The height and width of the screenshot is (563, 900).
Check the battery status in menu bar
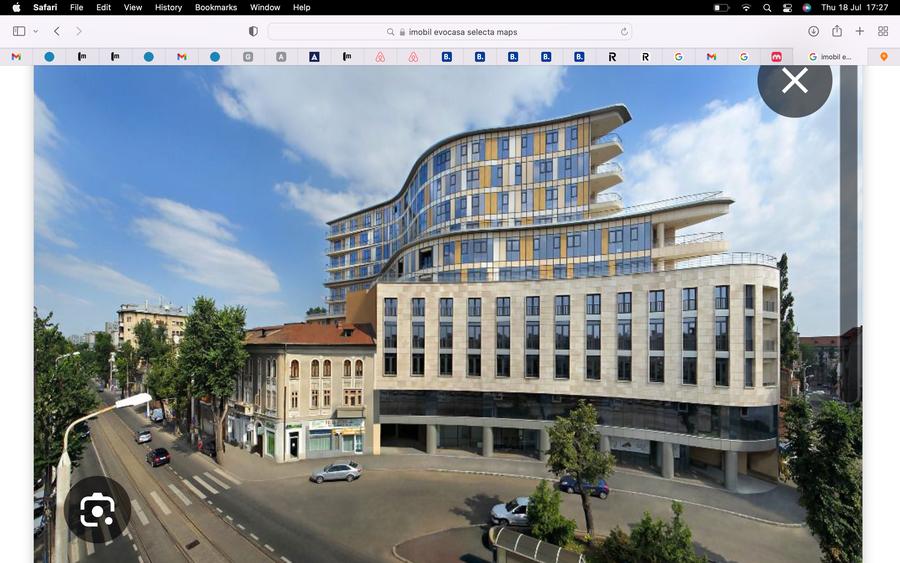(721, 7)
